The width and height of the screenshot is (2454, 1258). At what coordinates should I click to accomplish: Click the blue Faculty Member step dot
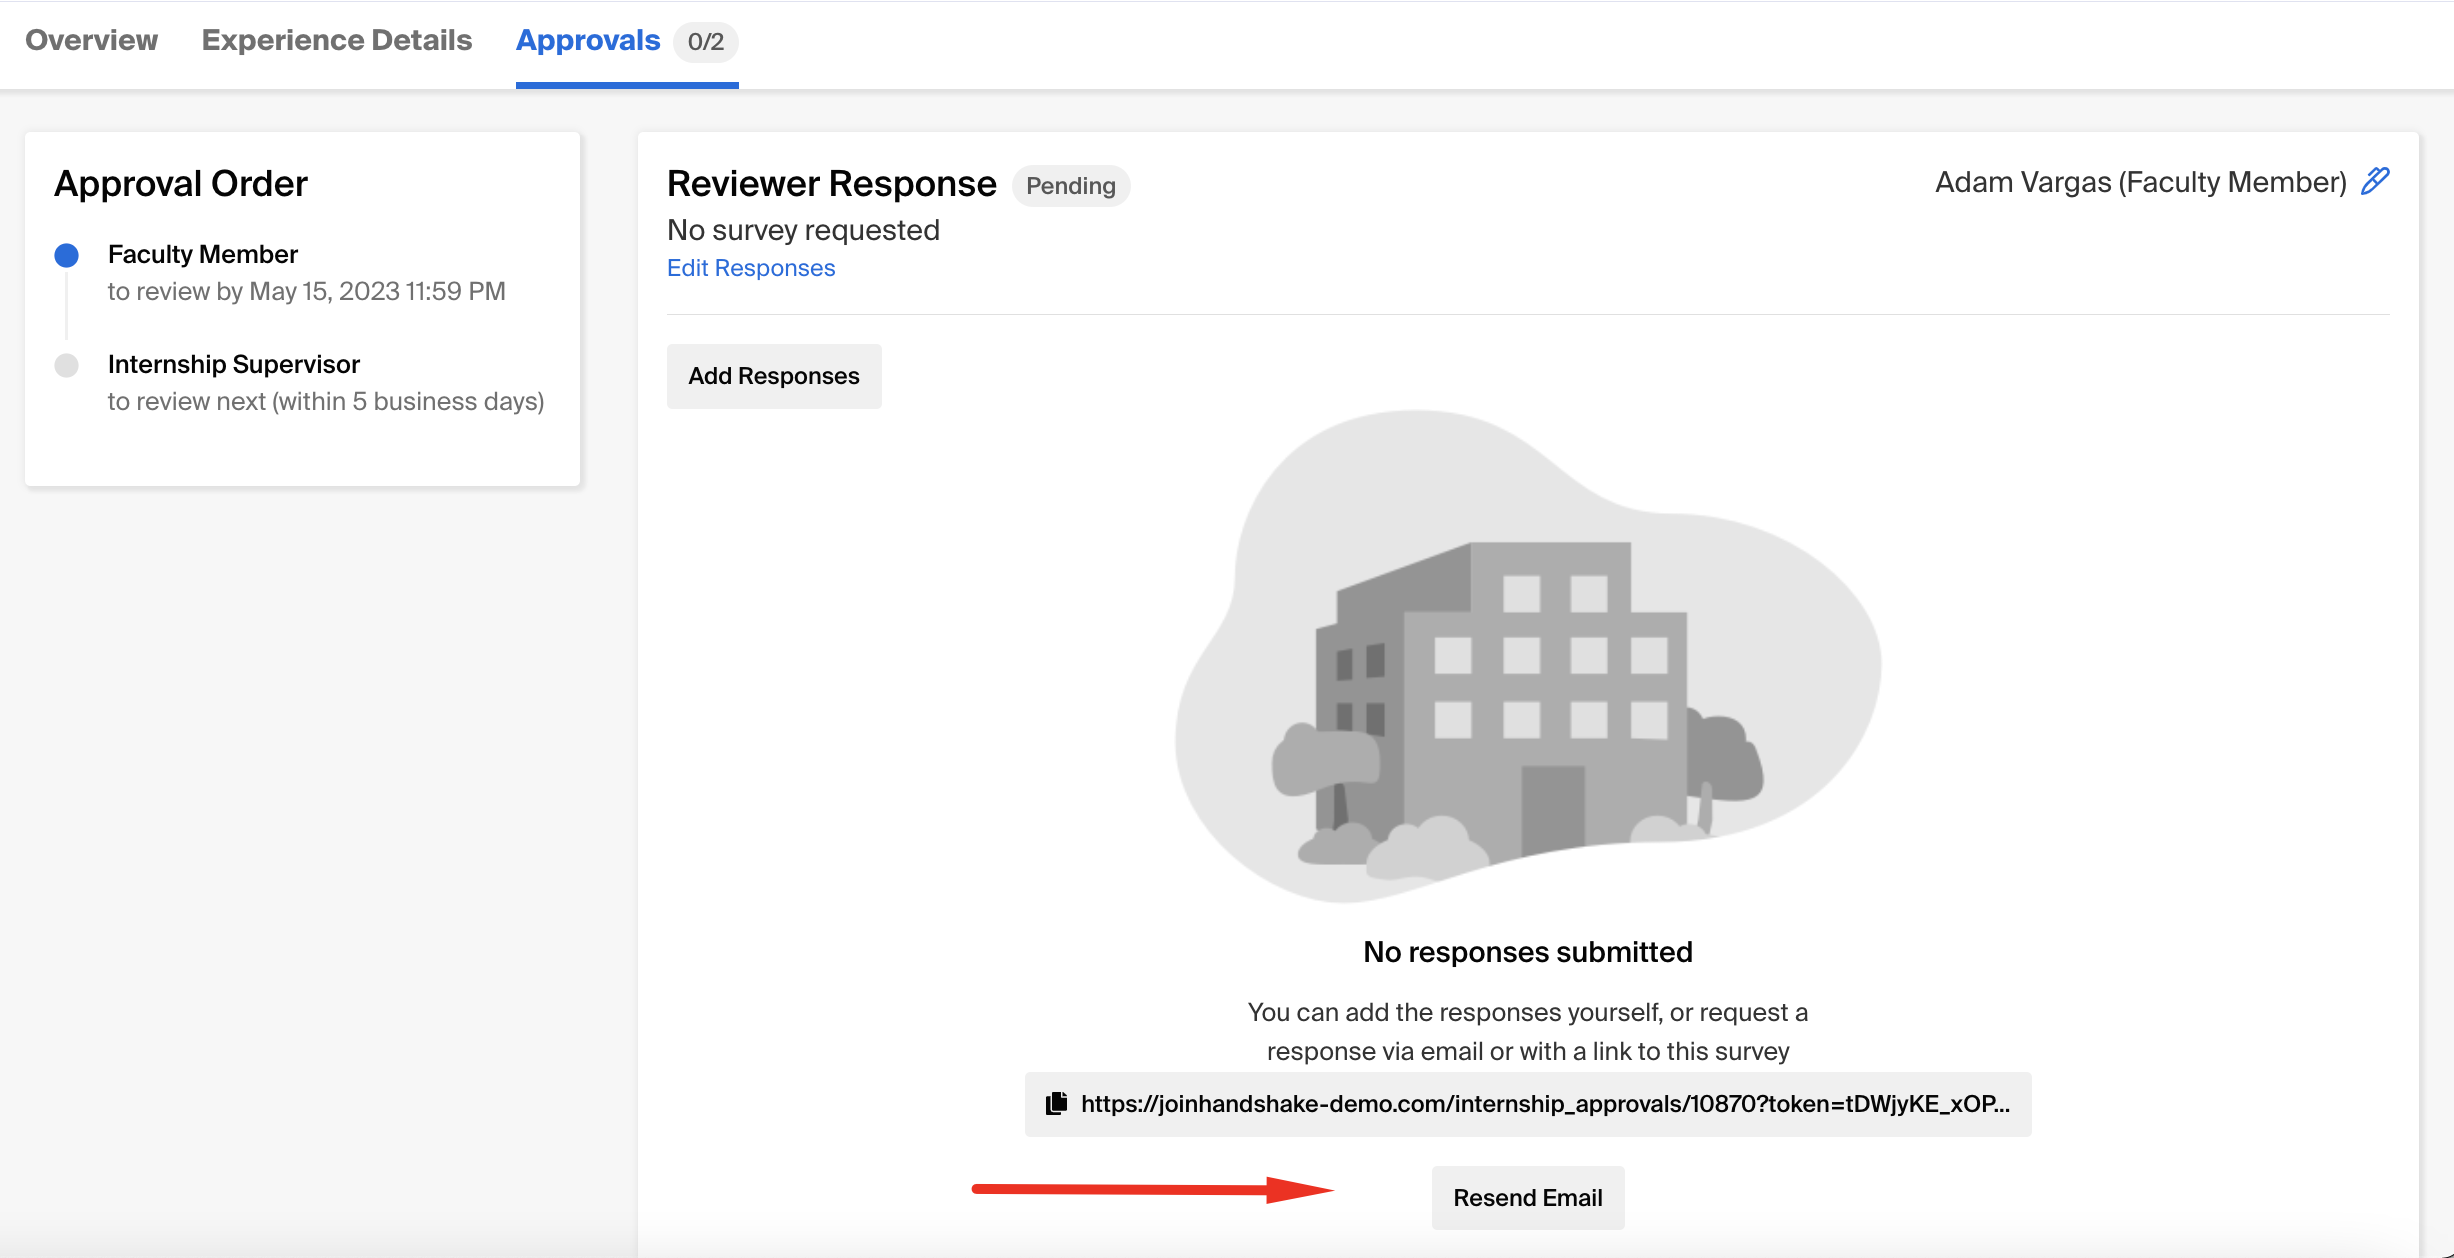pos(67,255)
